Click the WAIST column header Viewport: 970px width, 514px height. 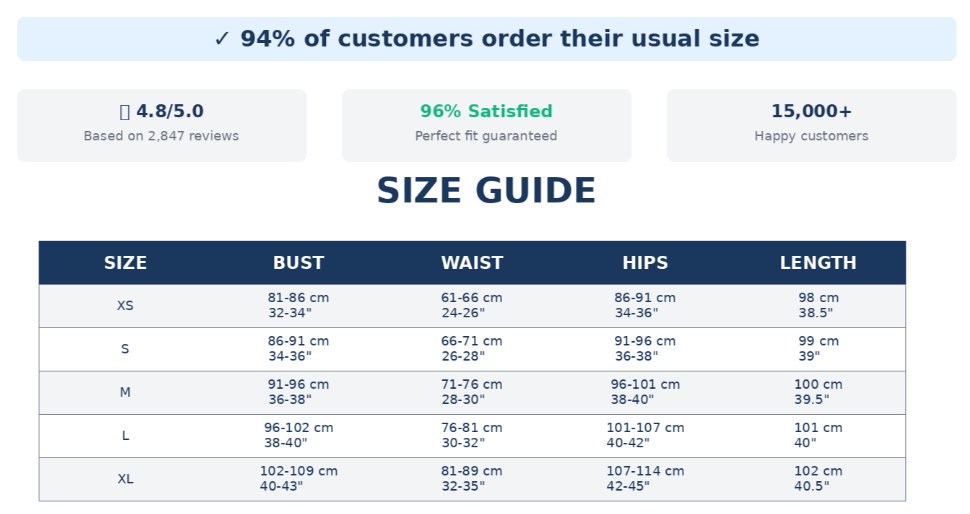[x=472, y=263]
